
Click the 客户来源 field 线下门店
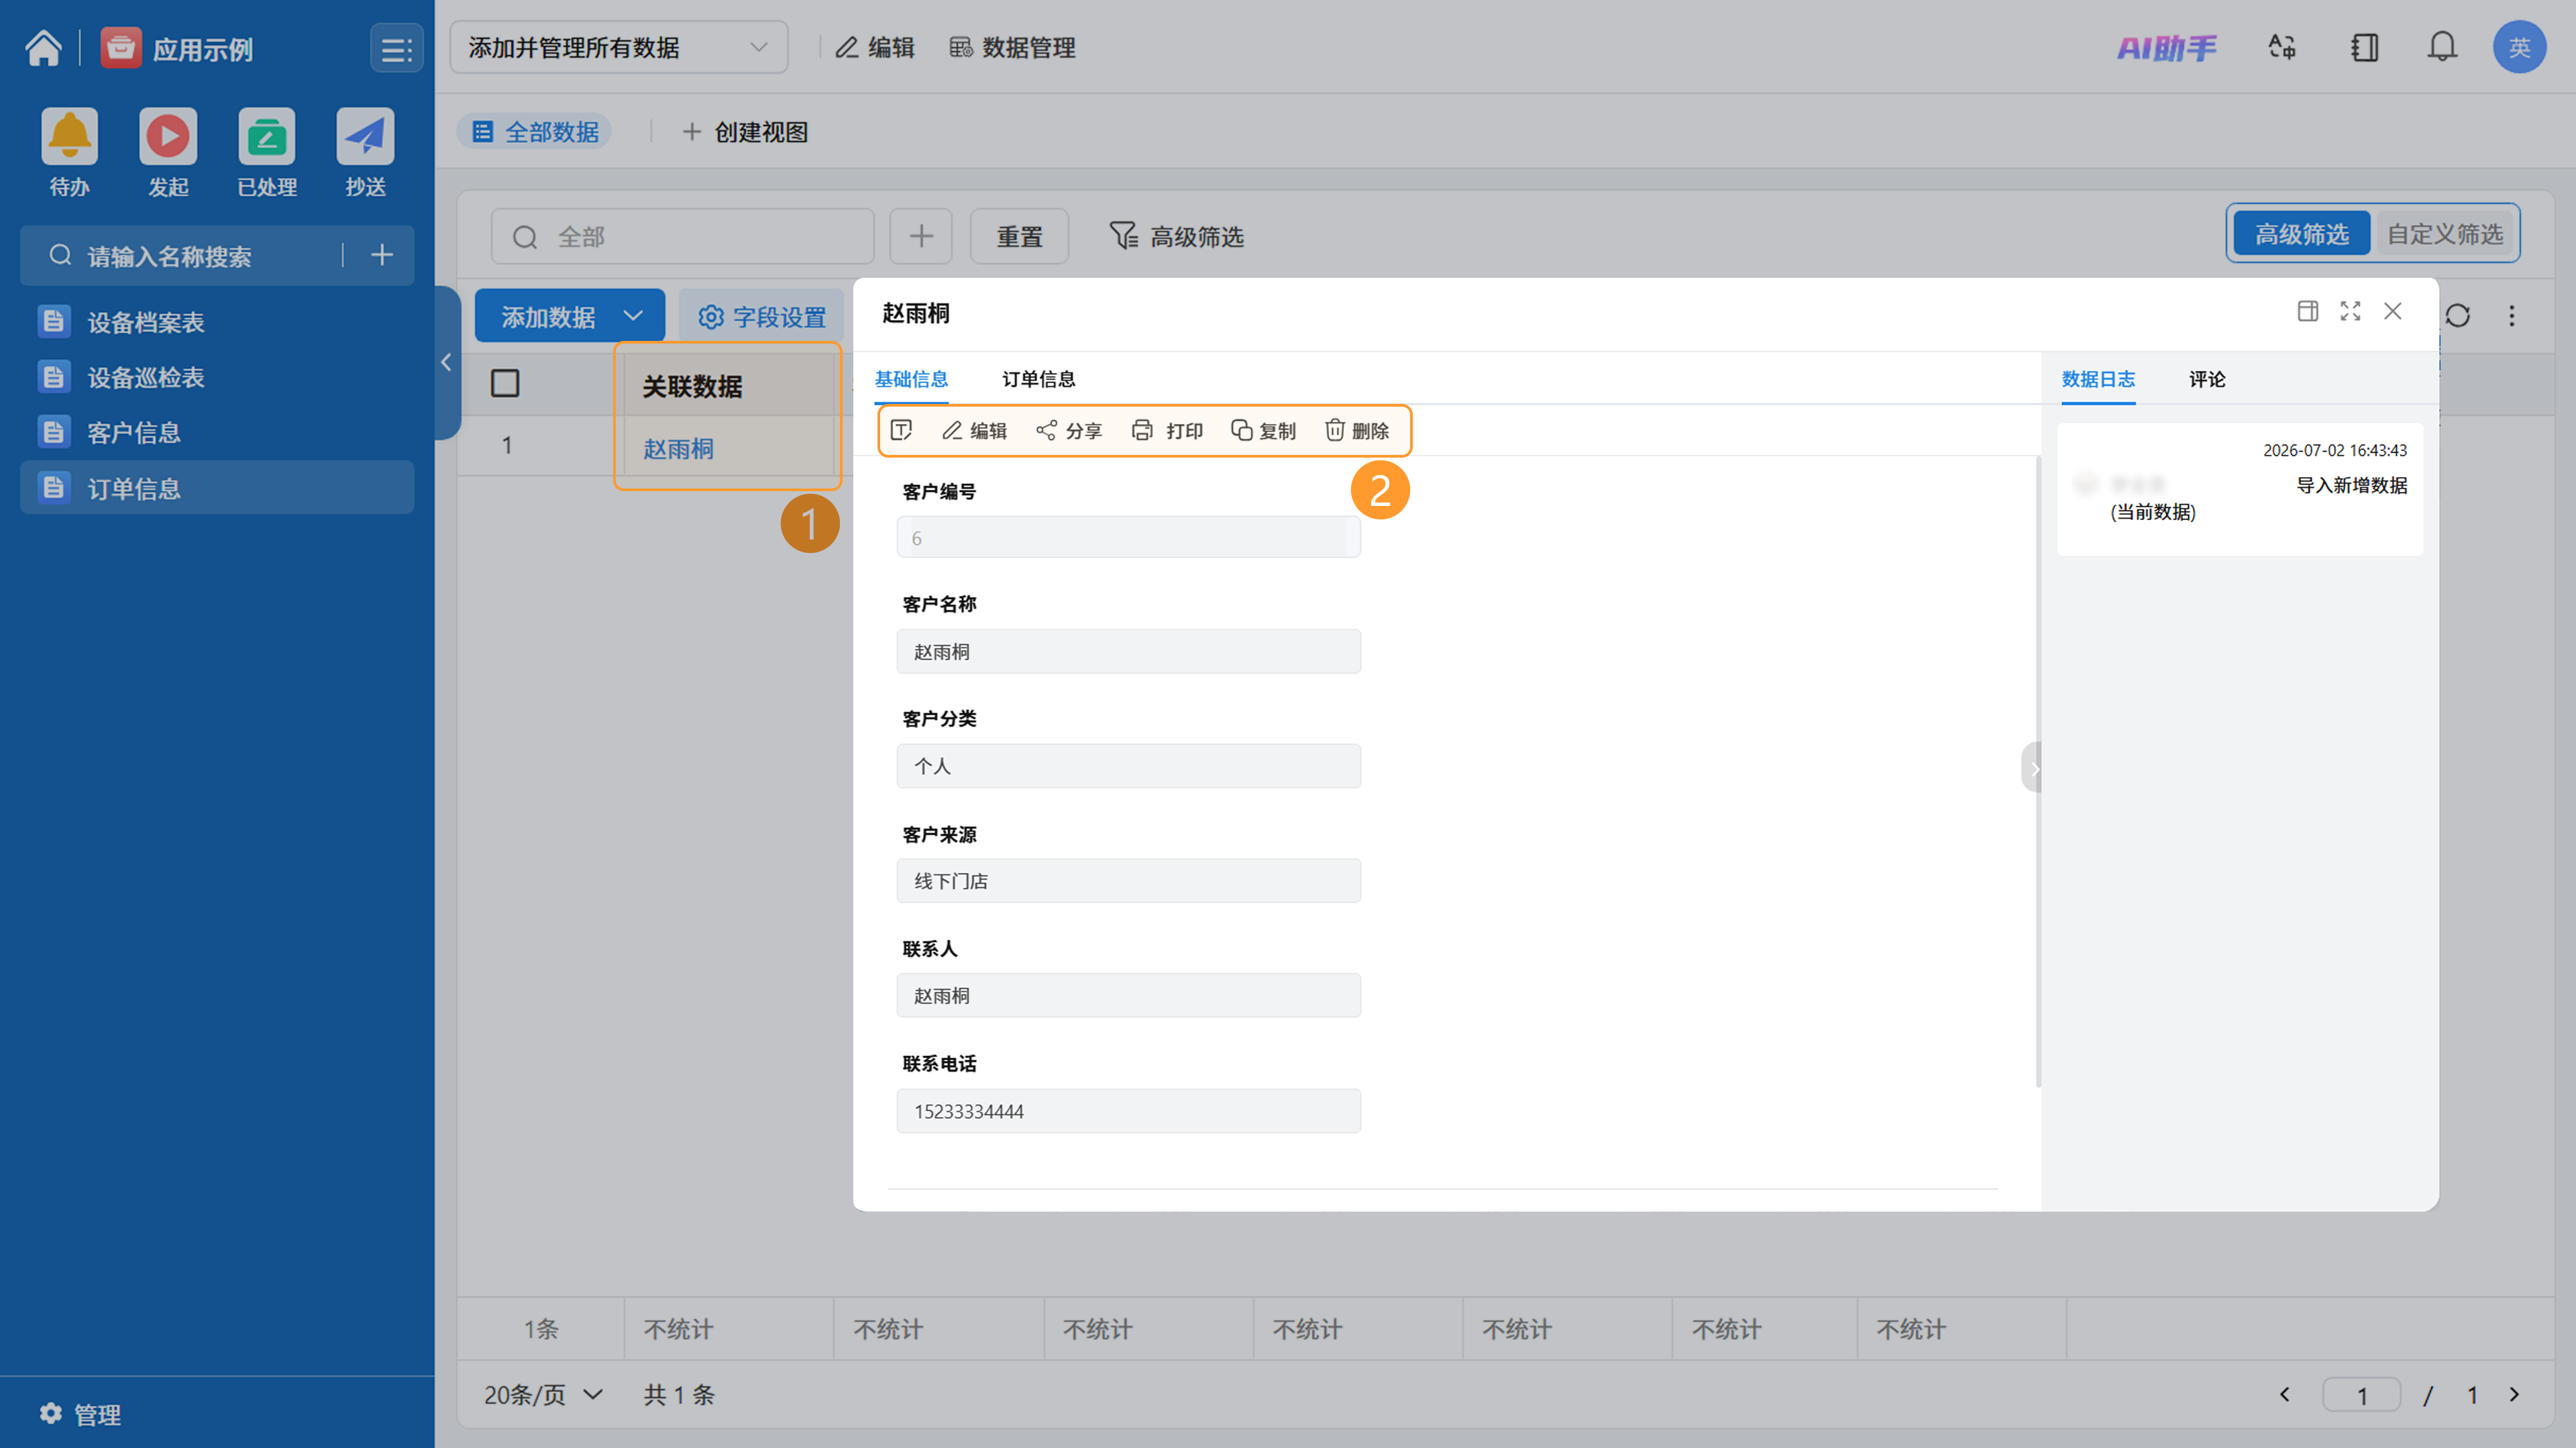tap(1128, 881)
